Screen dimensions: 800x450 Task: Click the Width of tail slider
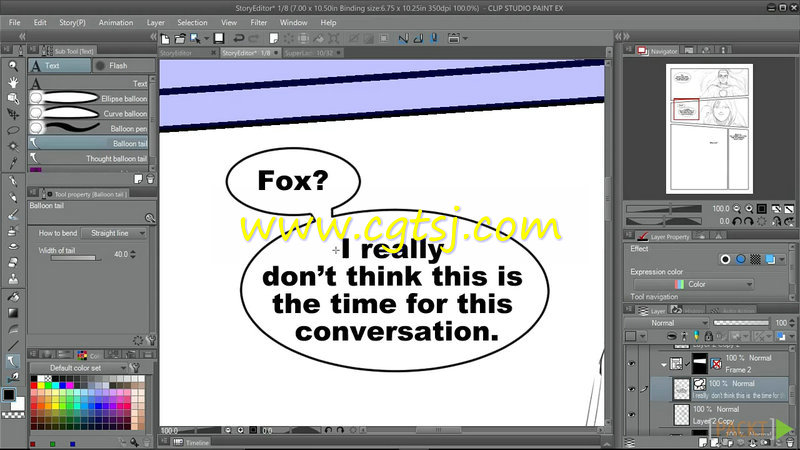[76, 258]
